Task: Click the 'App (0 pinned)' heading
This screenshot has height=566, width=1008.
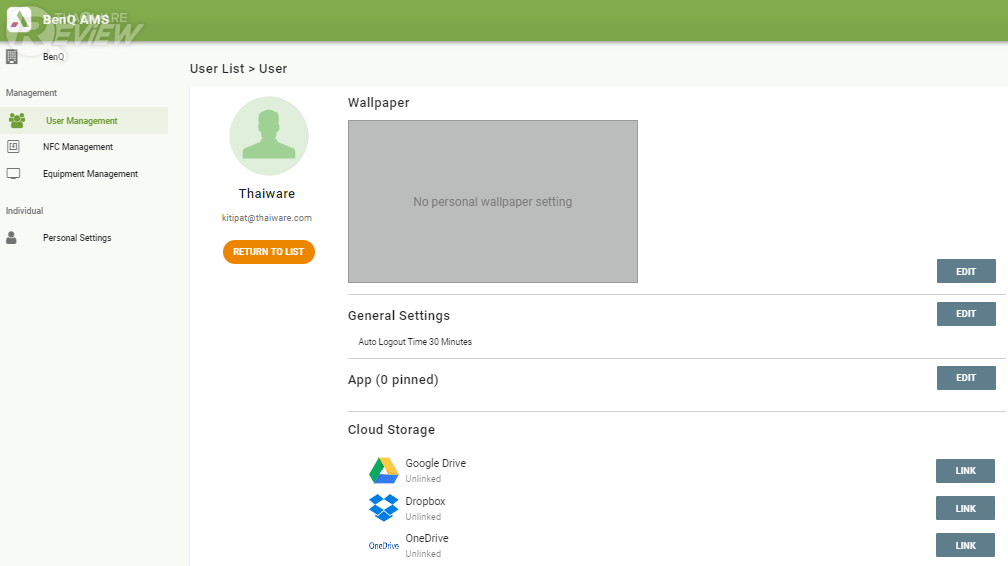Action: 393,379
